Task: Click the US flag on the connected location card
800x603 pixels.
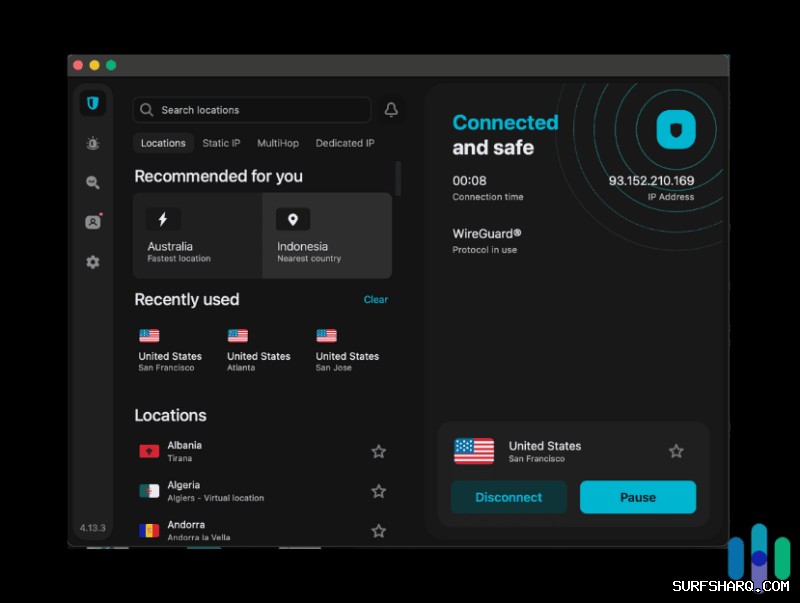Action: [474, 451]
